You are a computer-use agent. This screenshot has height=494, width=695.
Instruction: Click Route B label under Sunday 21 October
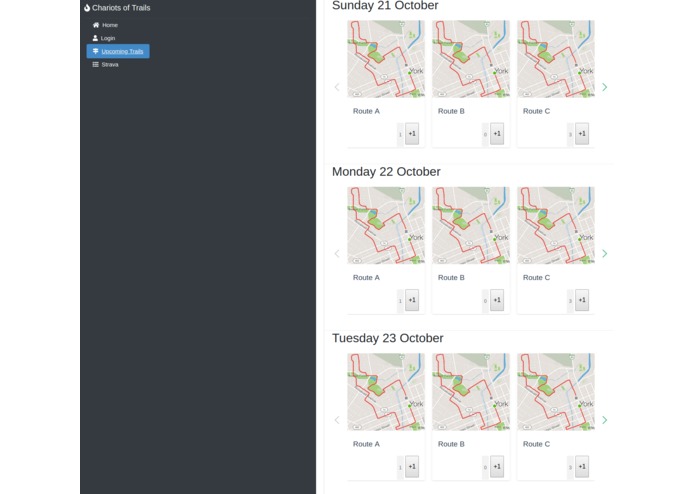451,111
